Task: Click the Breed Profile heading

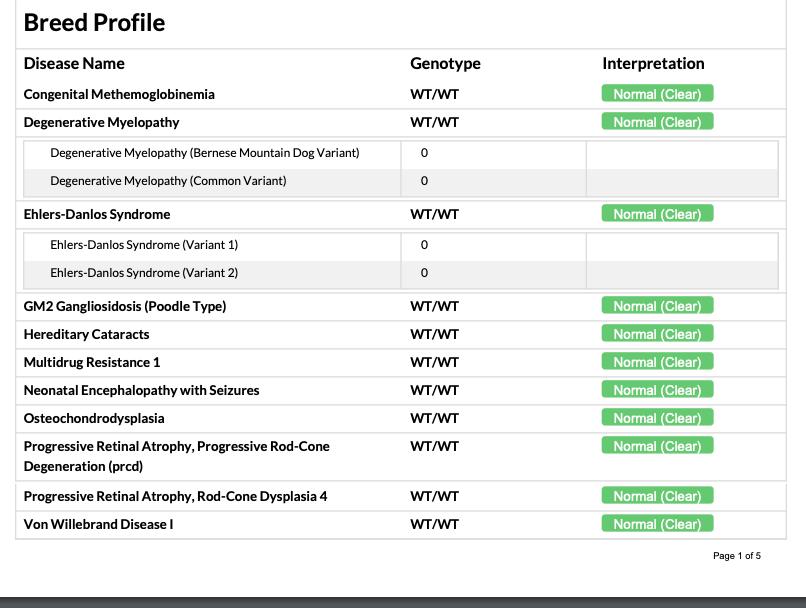Action: [94, 23]
